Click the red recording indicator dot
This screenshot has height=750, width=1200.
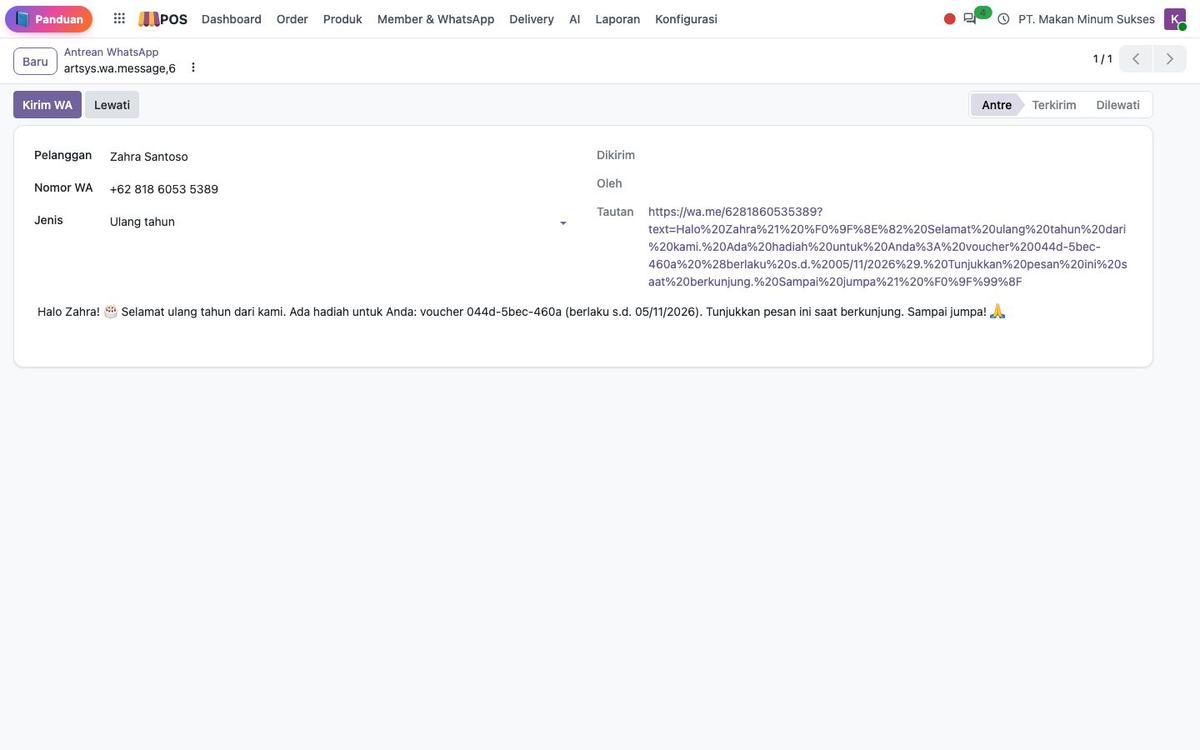click(x=950, y=19)
